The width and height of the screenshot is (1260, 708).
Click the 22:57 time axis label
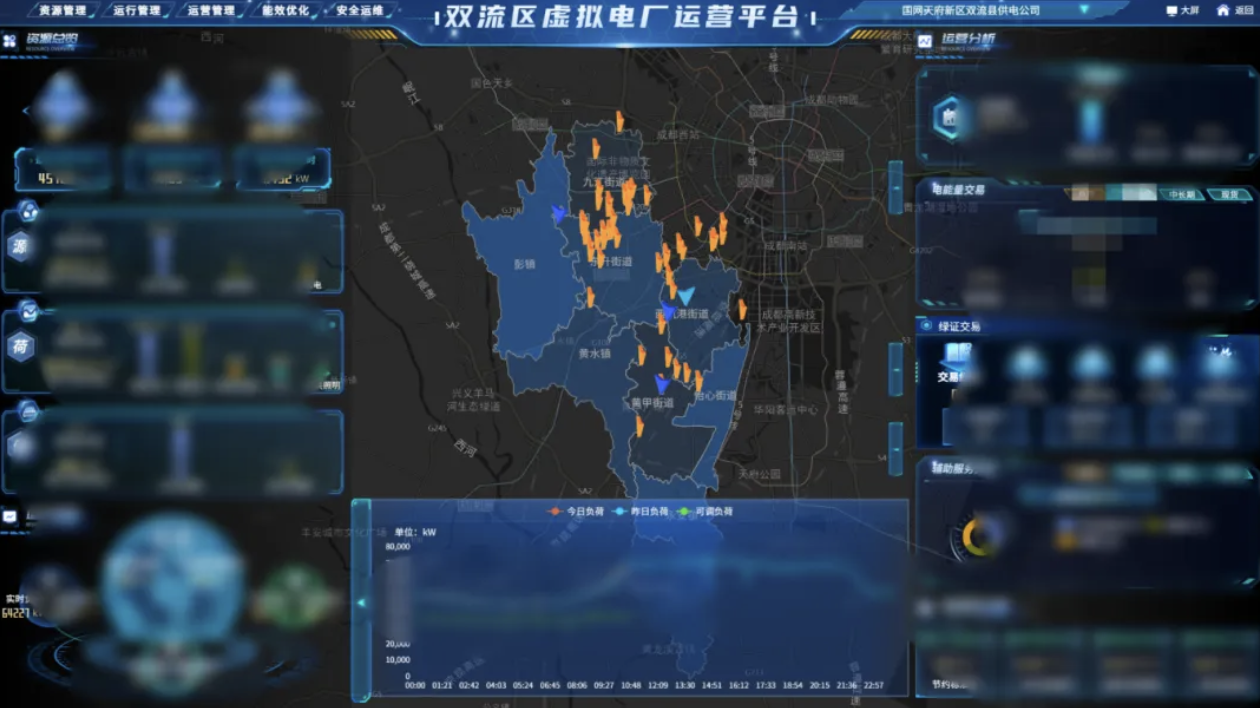tap(873, 686)
